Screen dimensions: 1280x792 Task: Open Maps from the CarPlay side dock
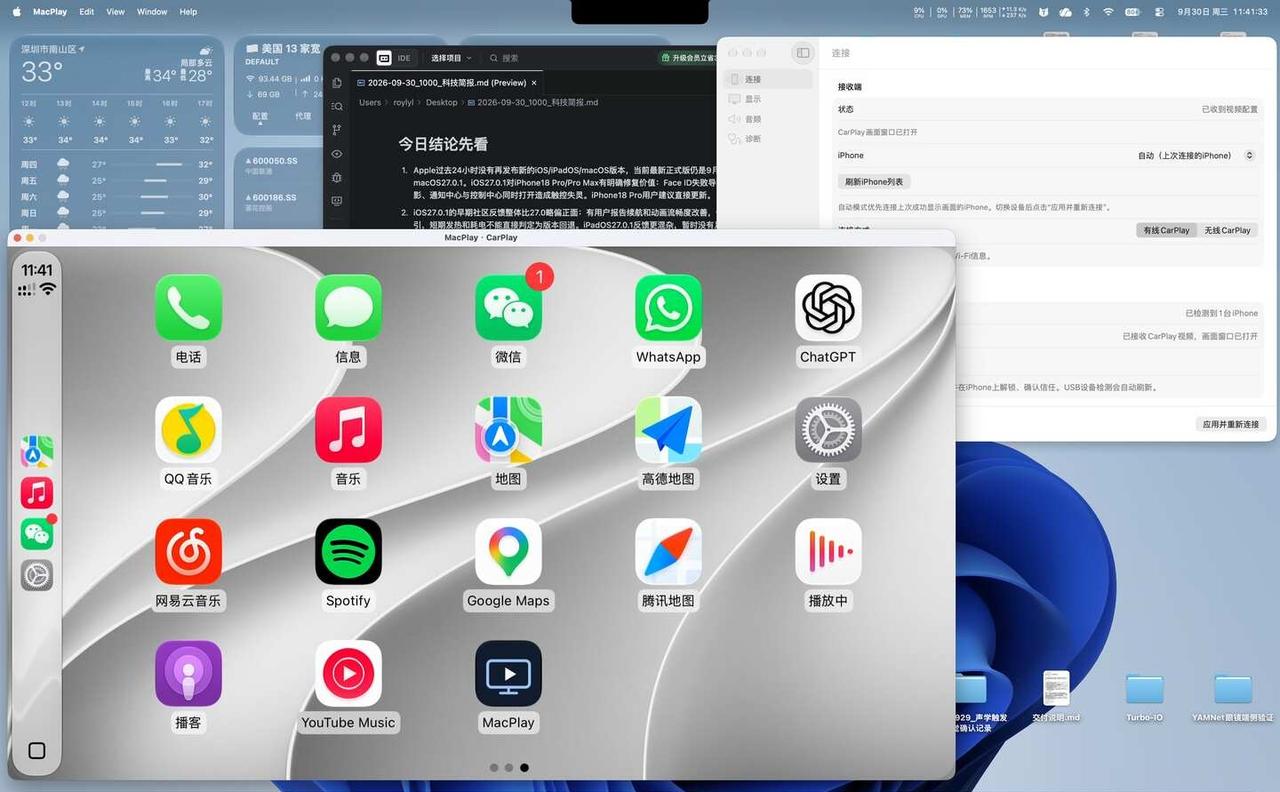click(37, 452)
